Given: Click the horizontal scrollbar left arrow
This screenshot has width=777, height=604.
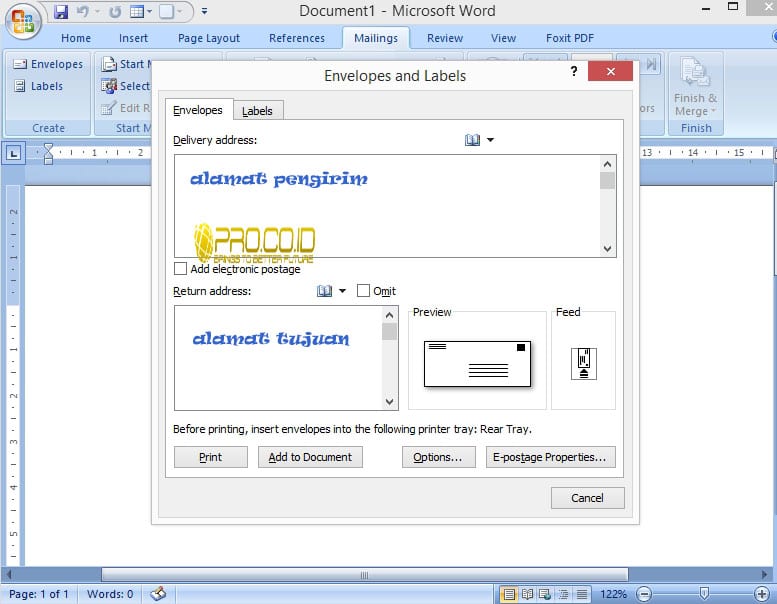Looking at the screenshot, I should point(8,575).
